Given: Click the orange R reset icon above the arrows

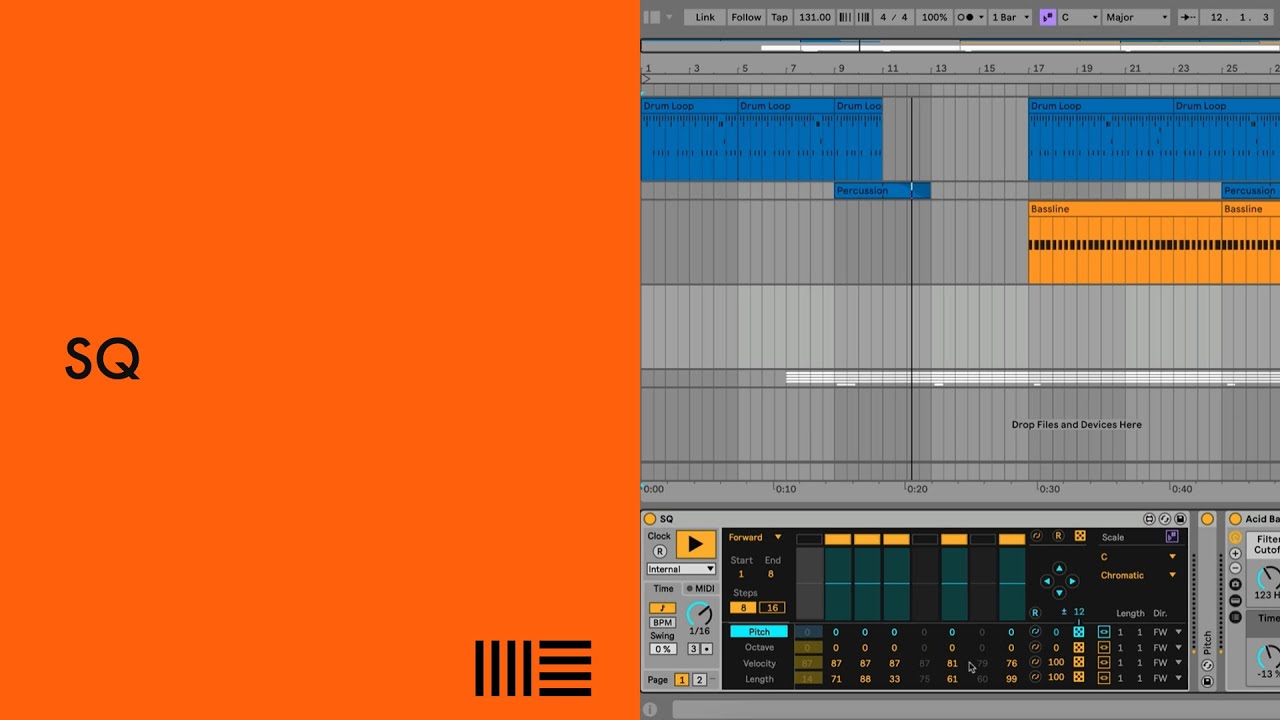Looking at the screenshot, I should tap(1058, 536).
